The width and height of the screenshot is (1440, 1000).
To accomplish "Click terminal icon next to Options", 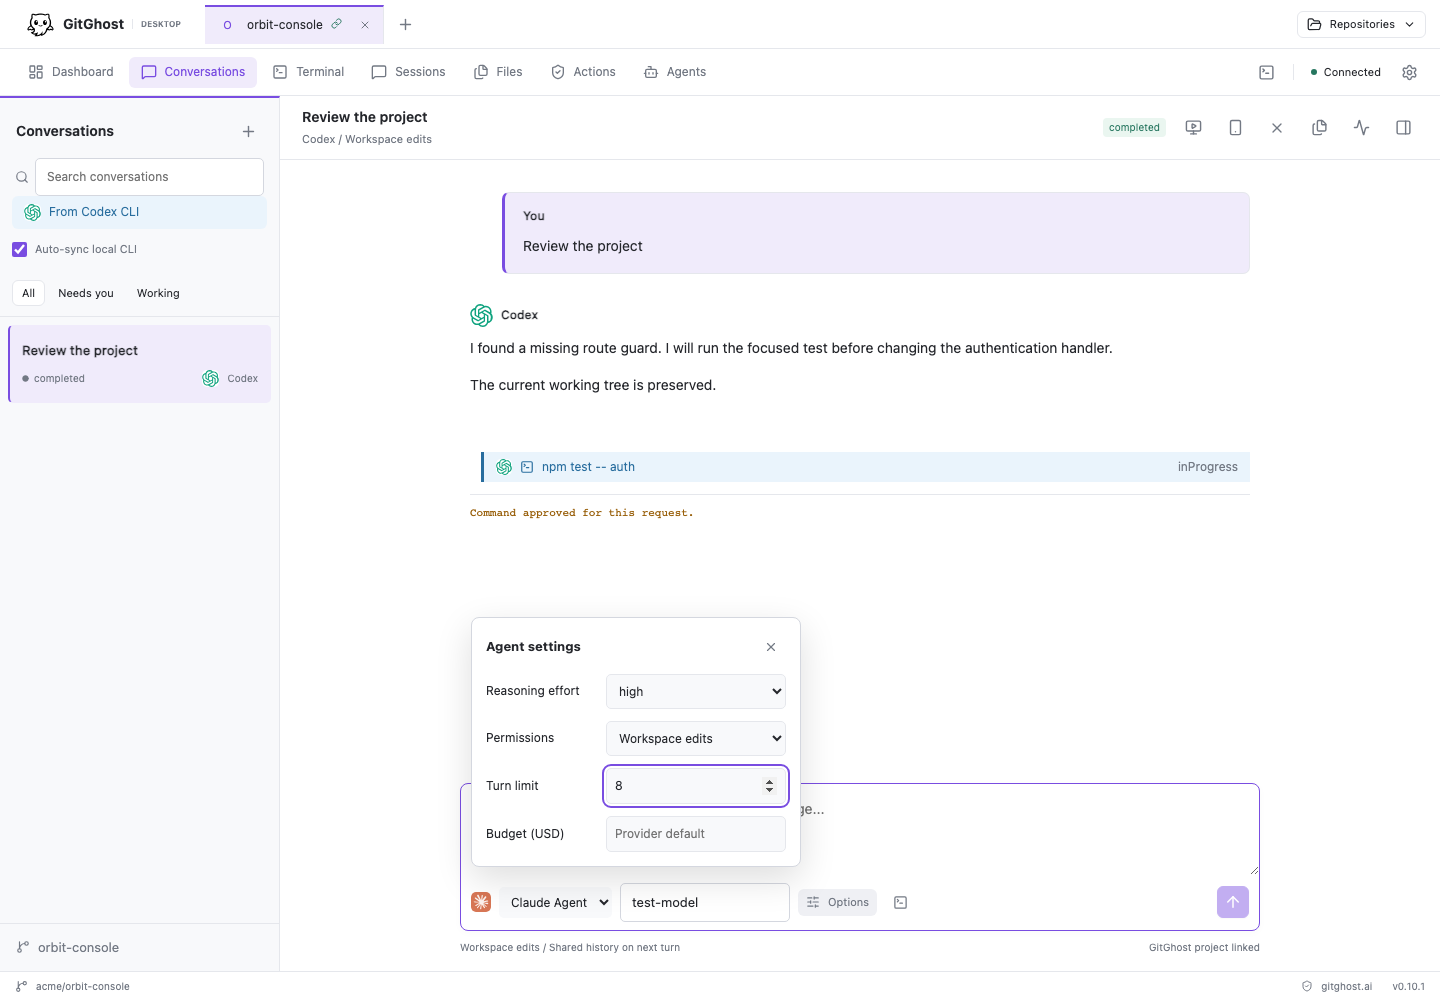I will tap(900, 902).
